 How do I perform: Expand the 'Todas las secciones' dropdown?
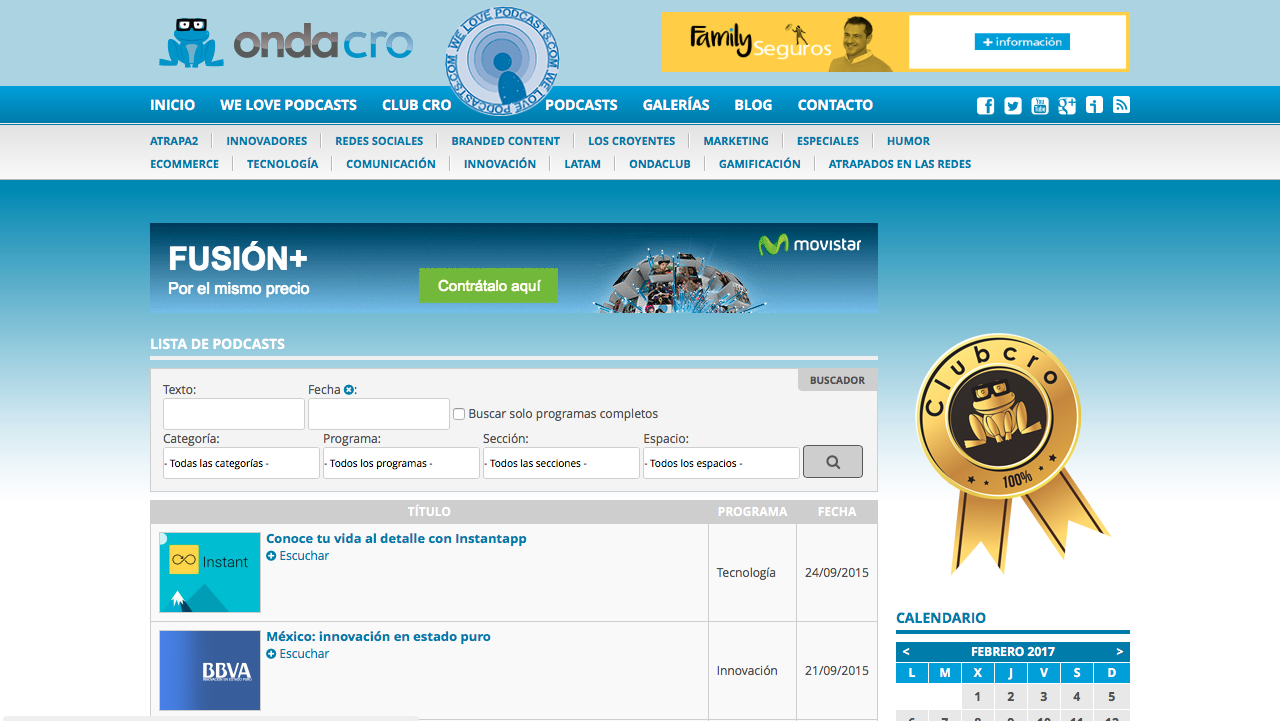[561, 462]
